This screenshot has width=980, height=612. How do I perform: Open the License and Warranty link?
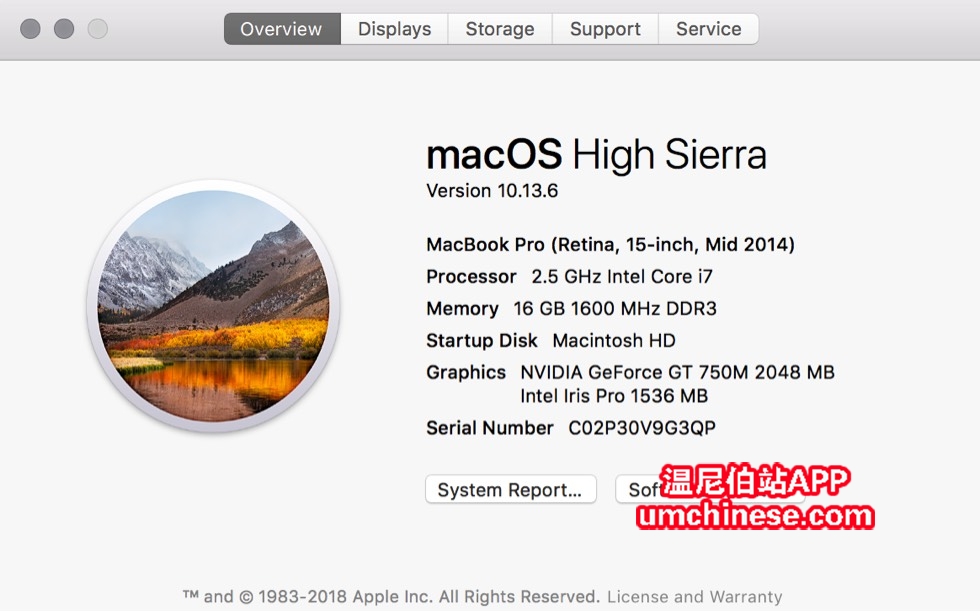coord(694,597)
